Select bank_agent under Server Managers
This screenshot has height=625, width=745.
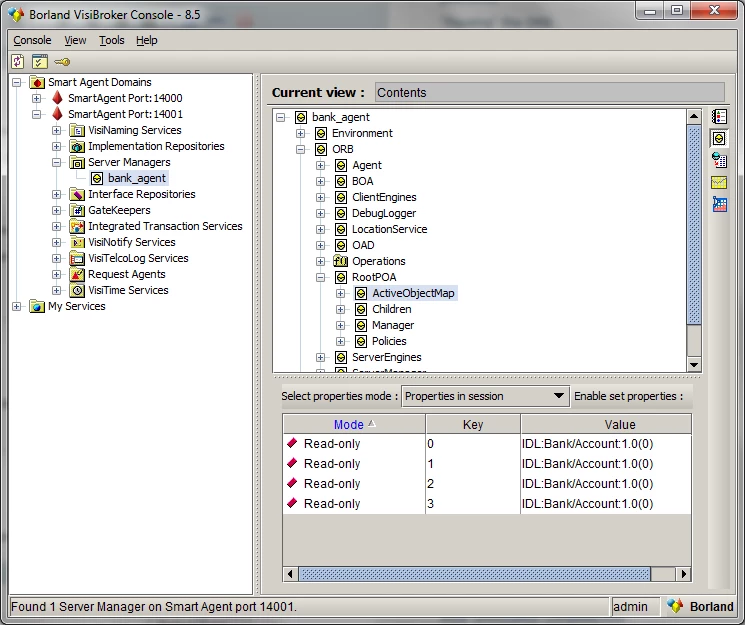[x=137, y=178]
